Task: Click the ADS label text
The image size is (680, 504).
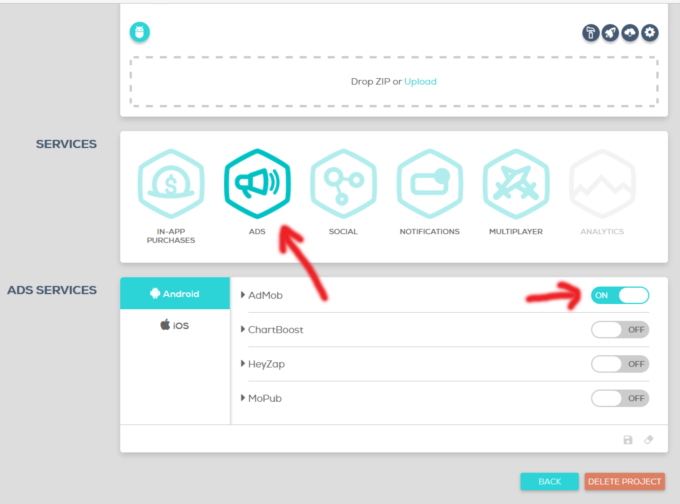Action: (x=257, y=232)
